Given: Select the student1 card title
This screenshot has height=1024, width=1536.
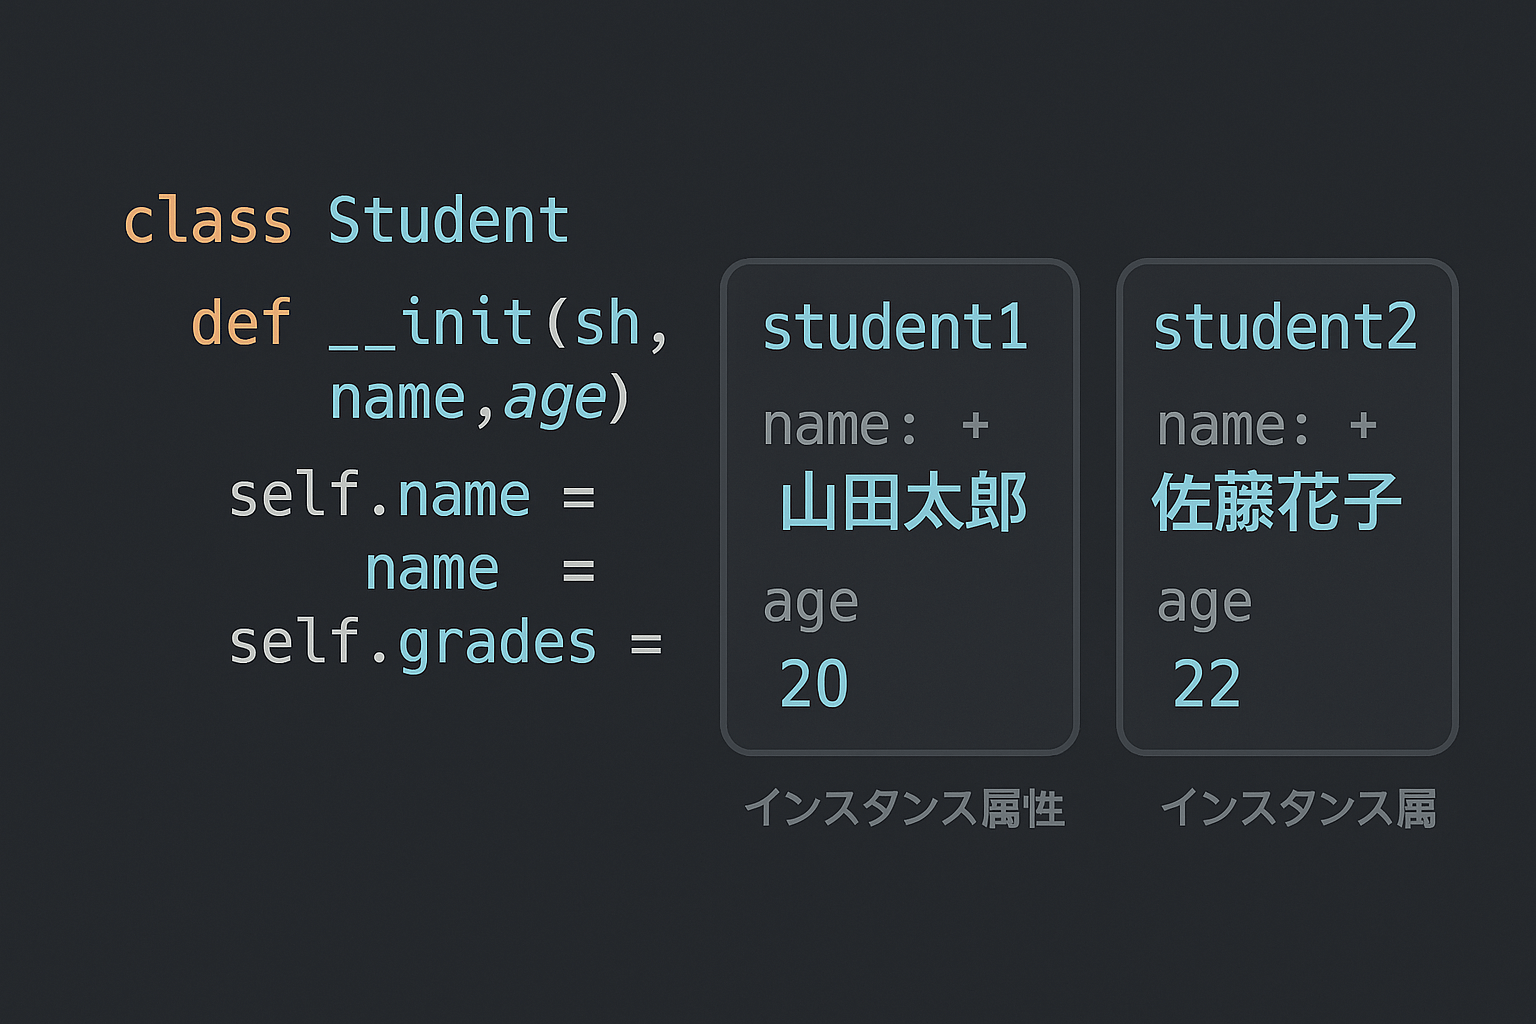Looking at the screenshot, I should (895, 328).
